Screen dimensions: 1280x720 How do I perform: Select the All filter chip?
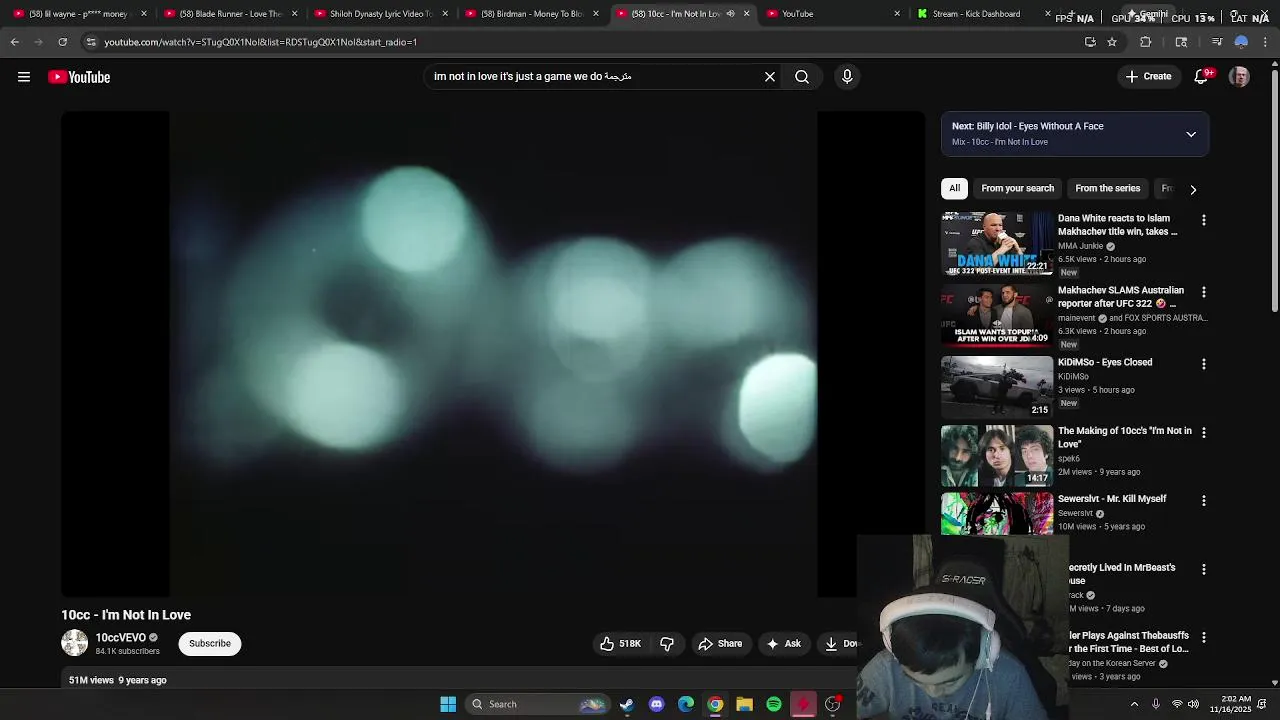pyautogui.click(x=955, y=188)
